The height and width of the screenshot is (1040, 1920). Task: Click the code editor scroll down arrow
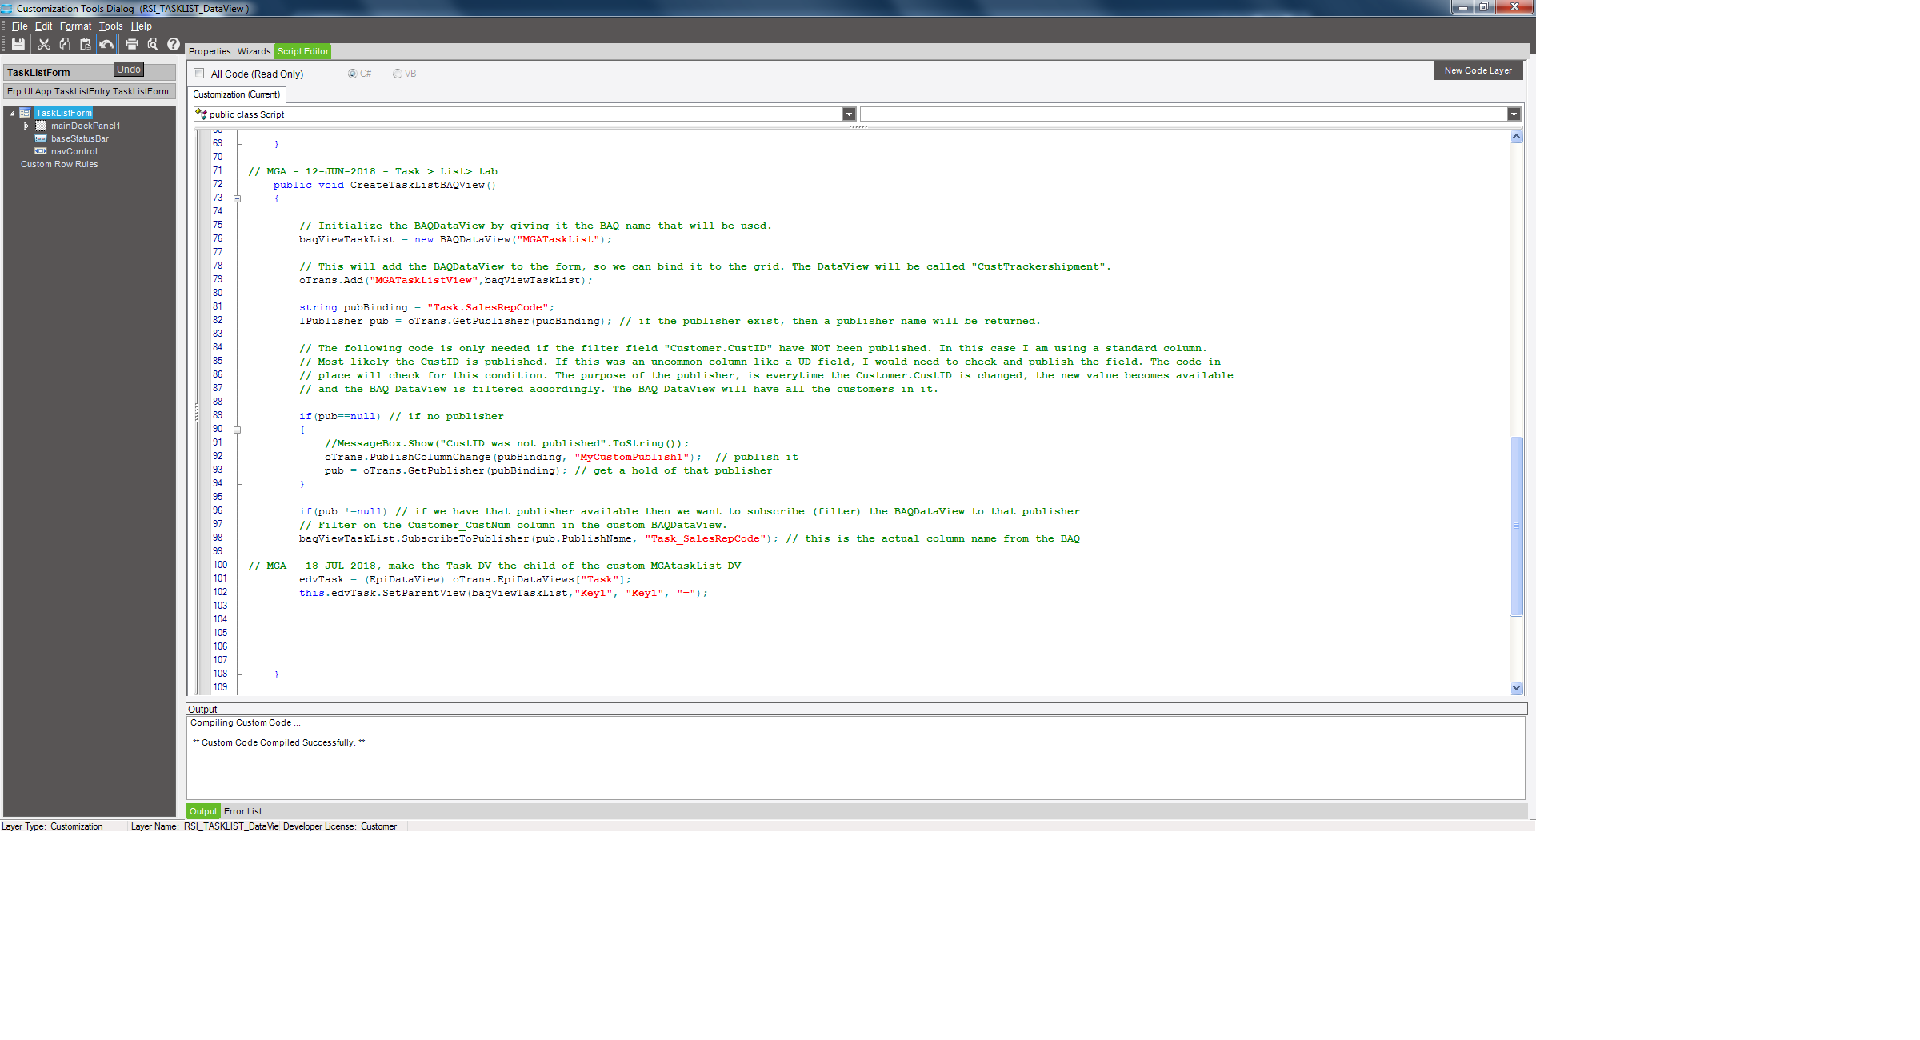click(x=1516, y=688)
